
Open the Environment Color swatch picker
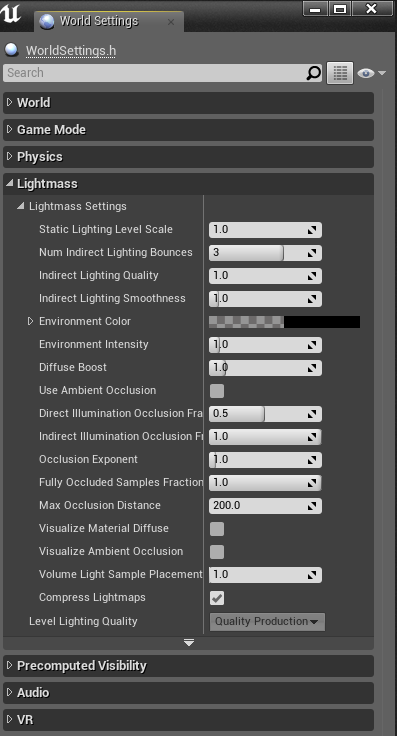coord(284,322)
